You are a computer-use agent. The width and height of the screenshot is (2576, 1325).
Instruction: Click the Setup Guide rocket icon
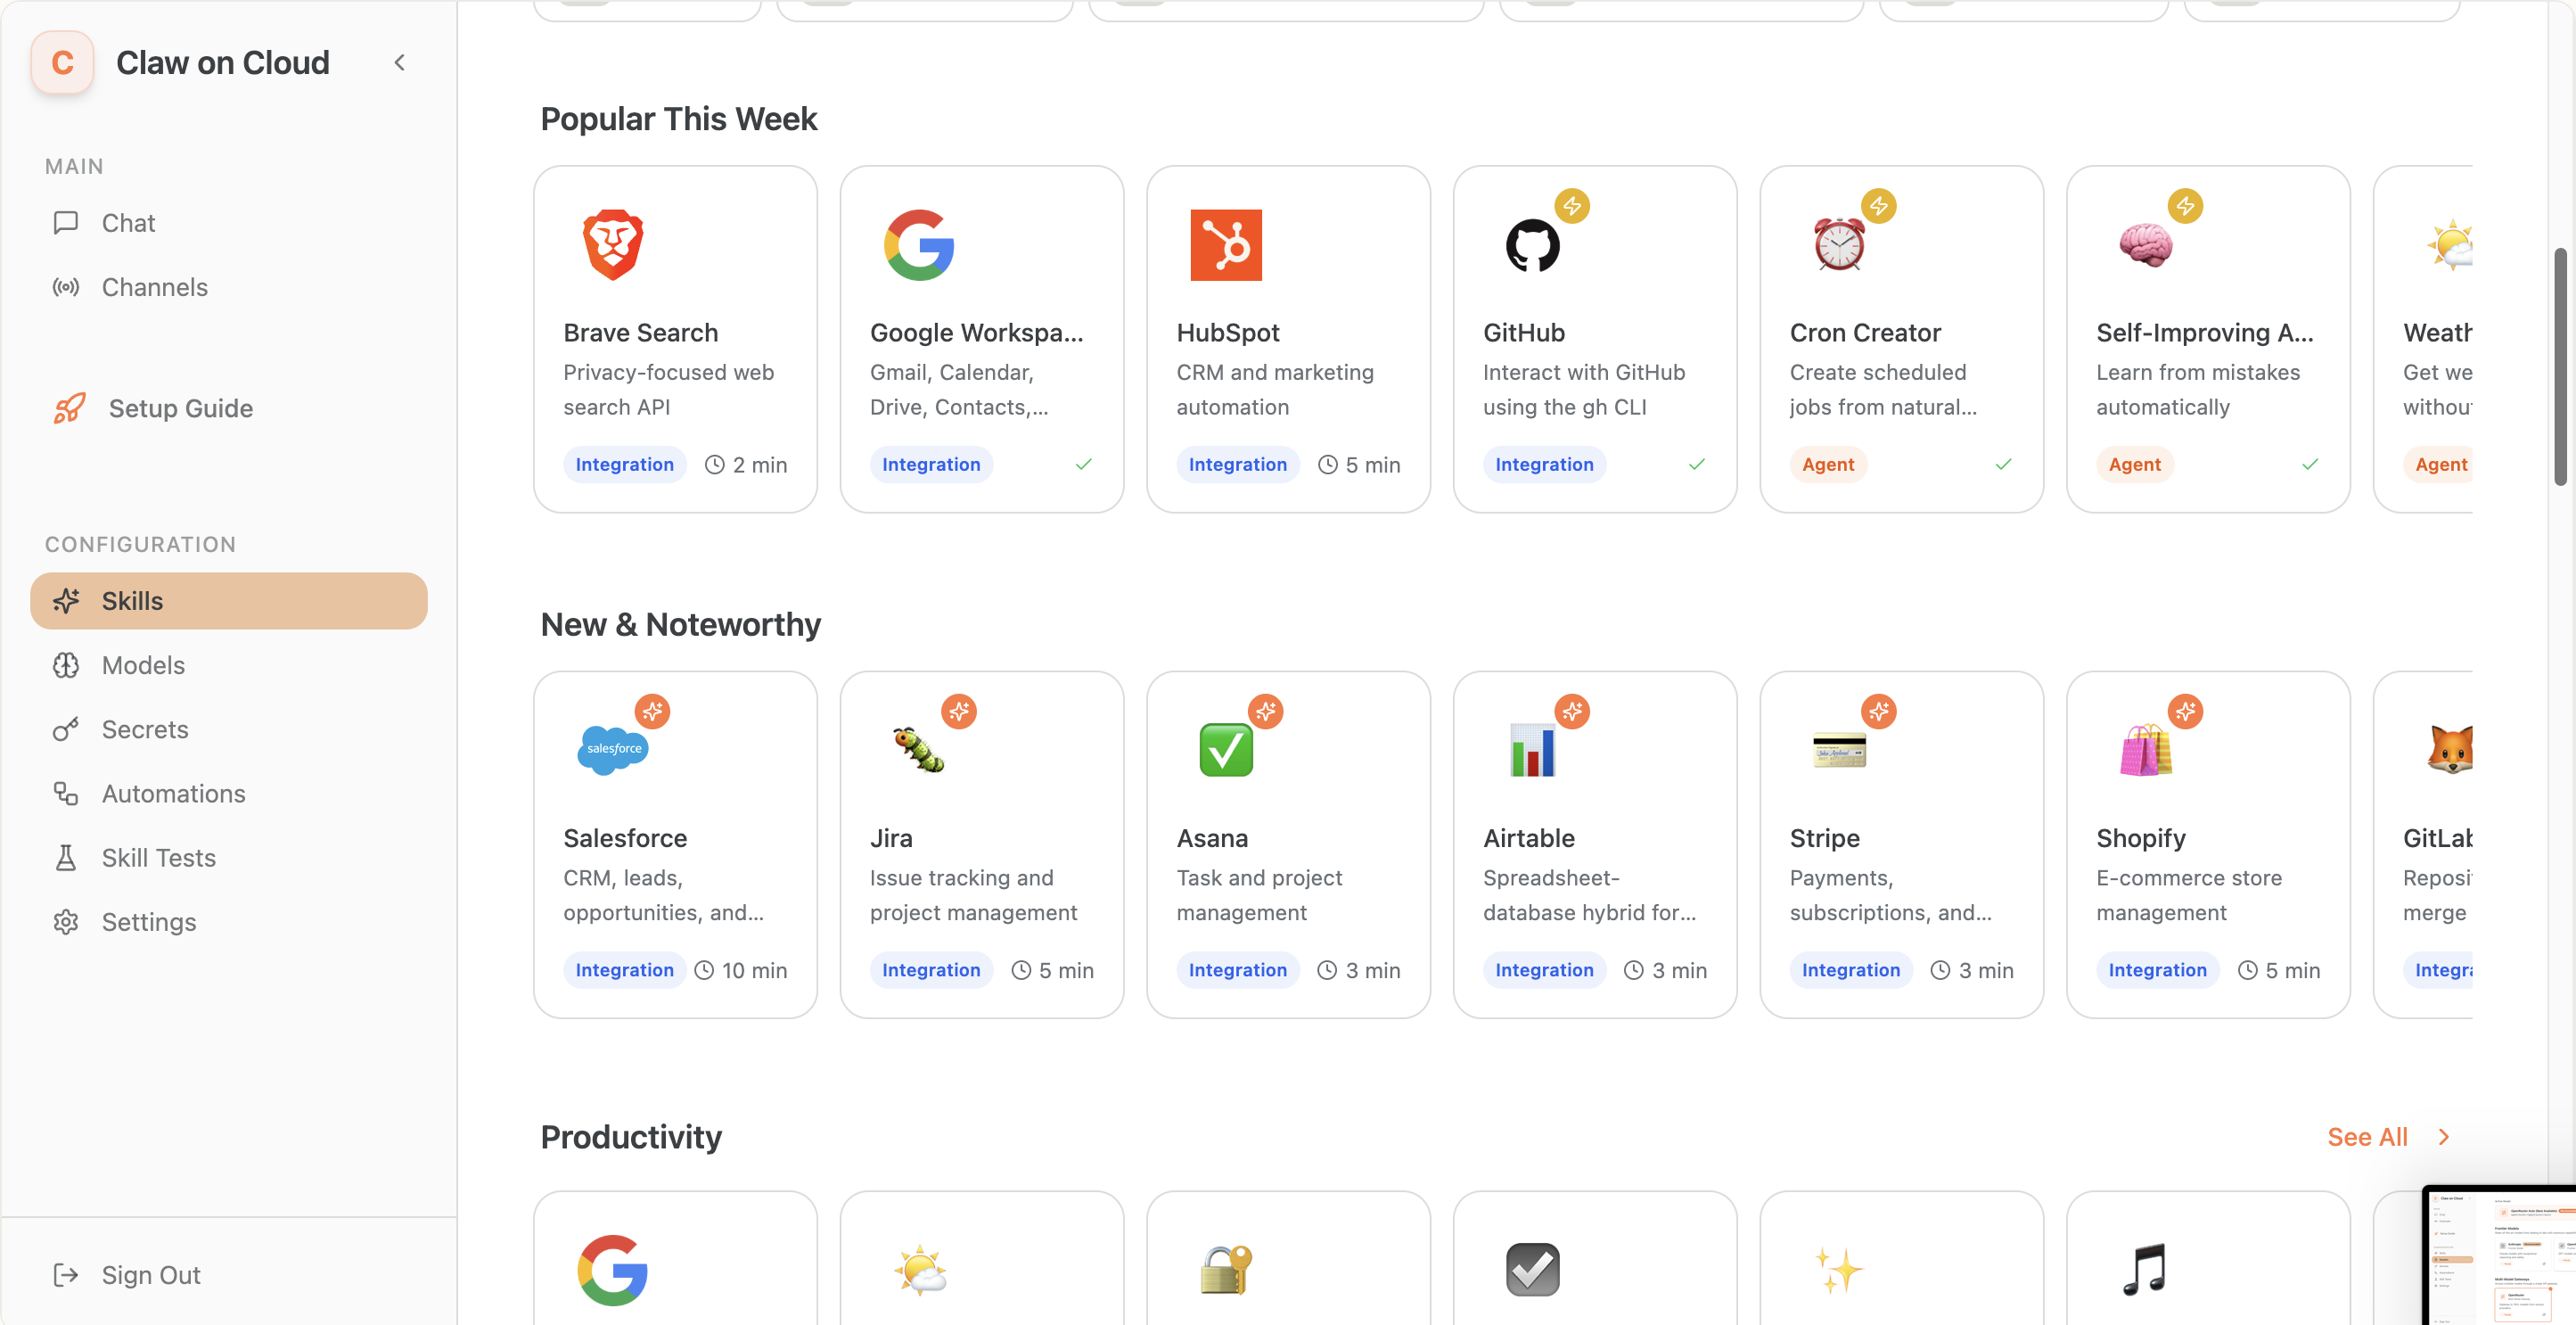tap(66, 408)
